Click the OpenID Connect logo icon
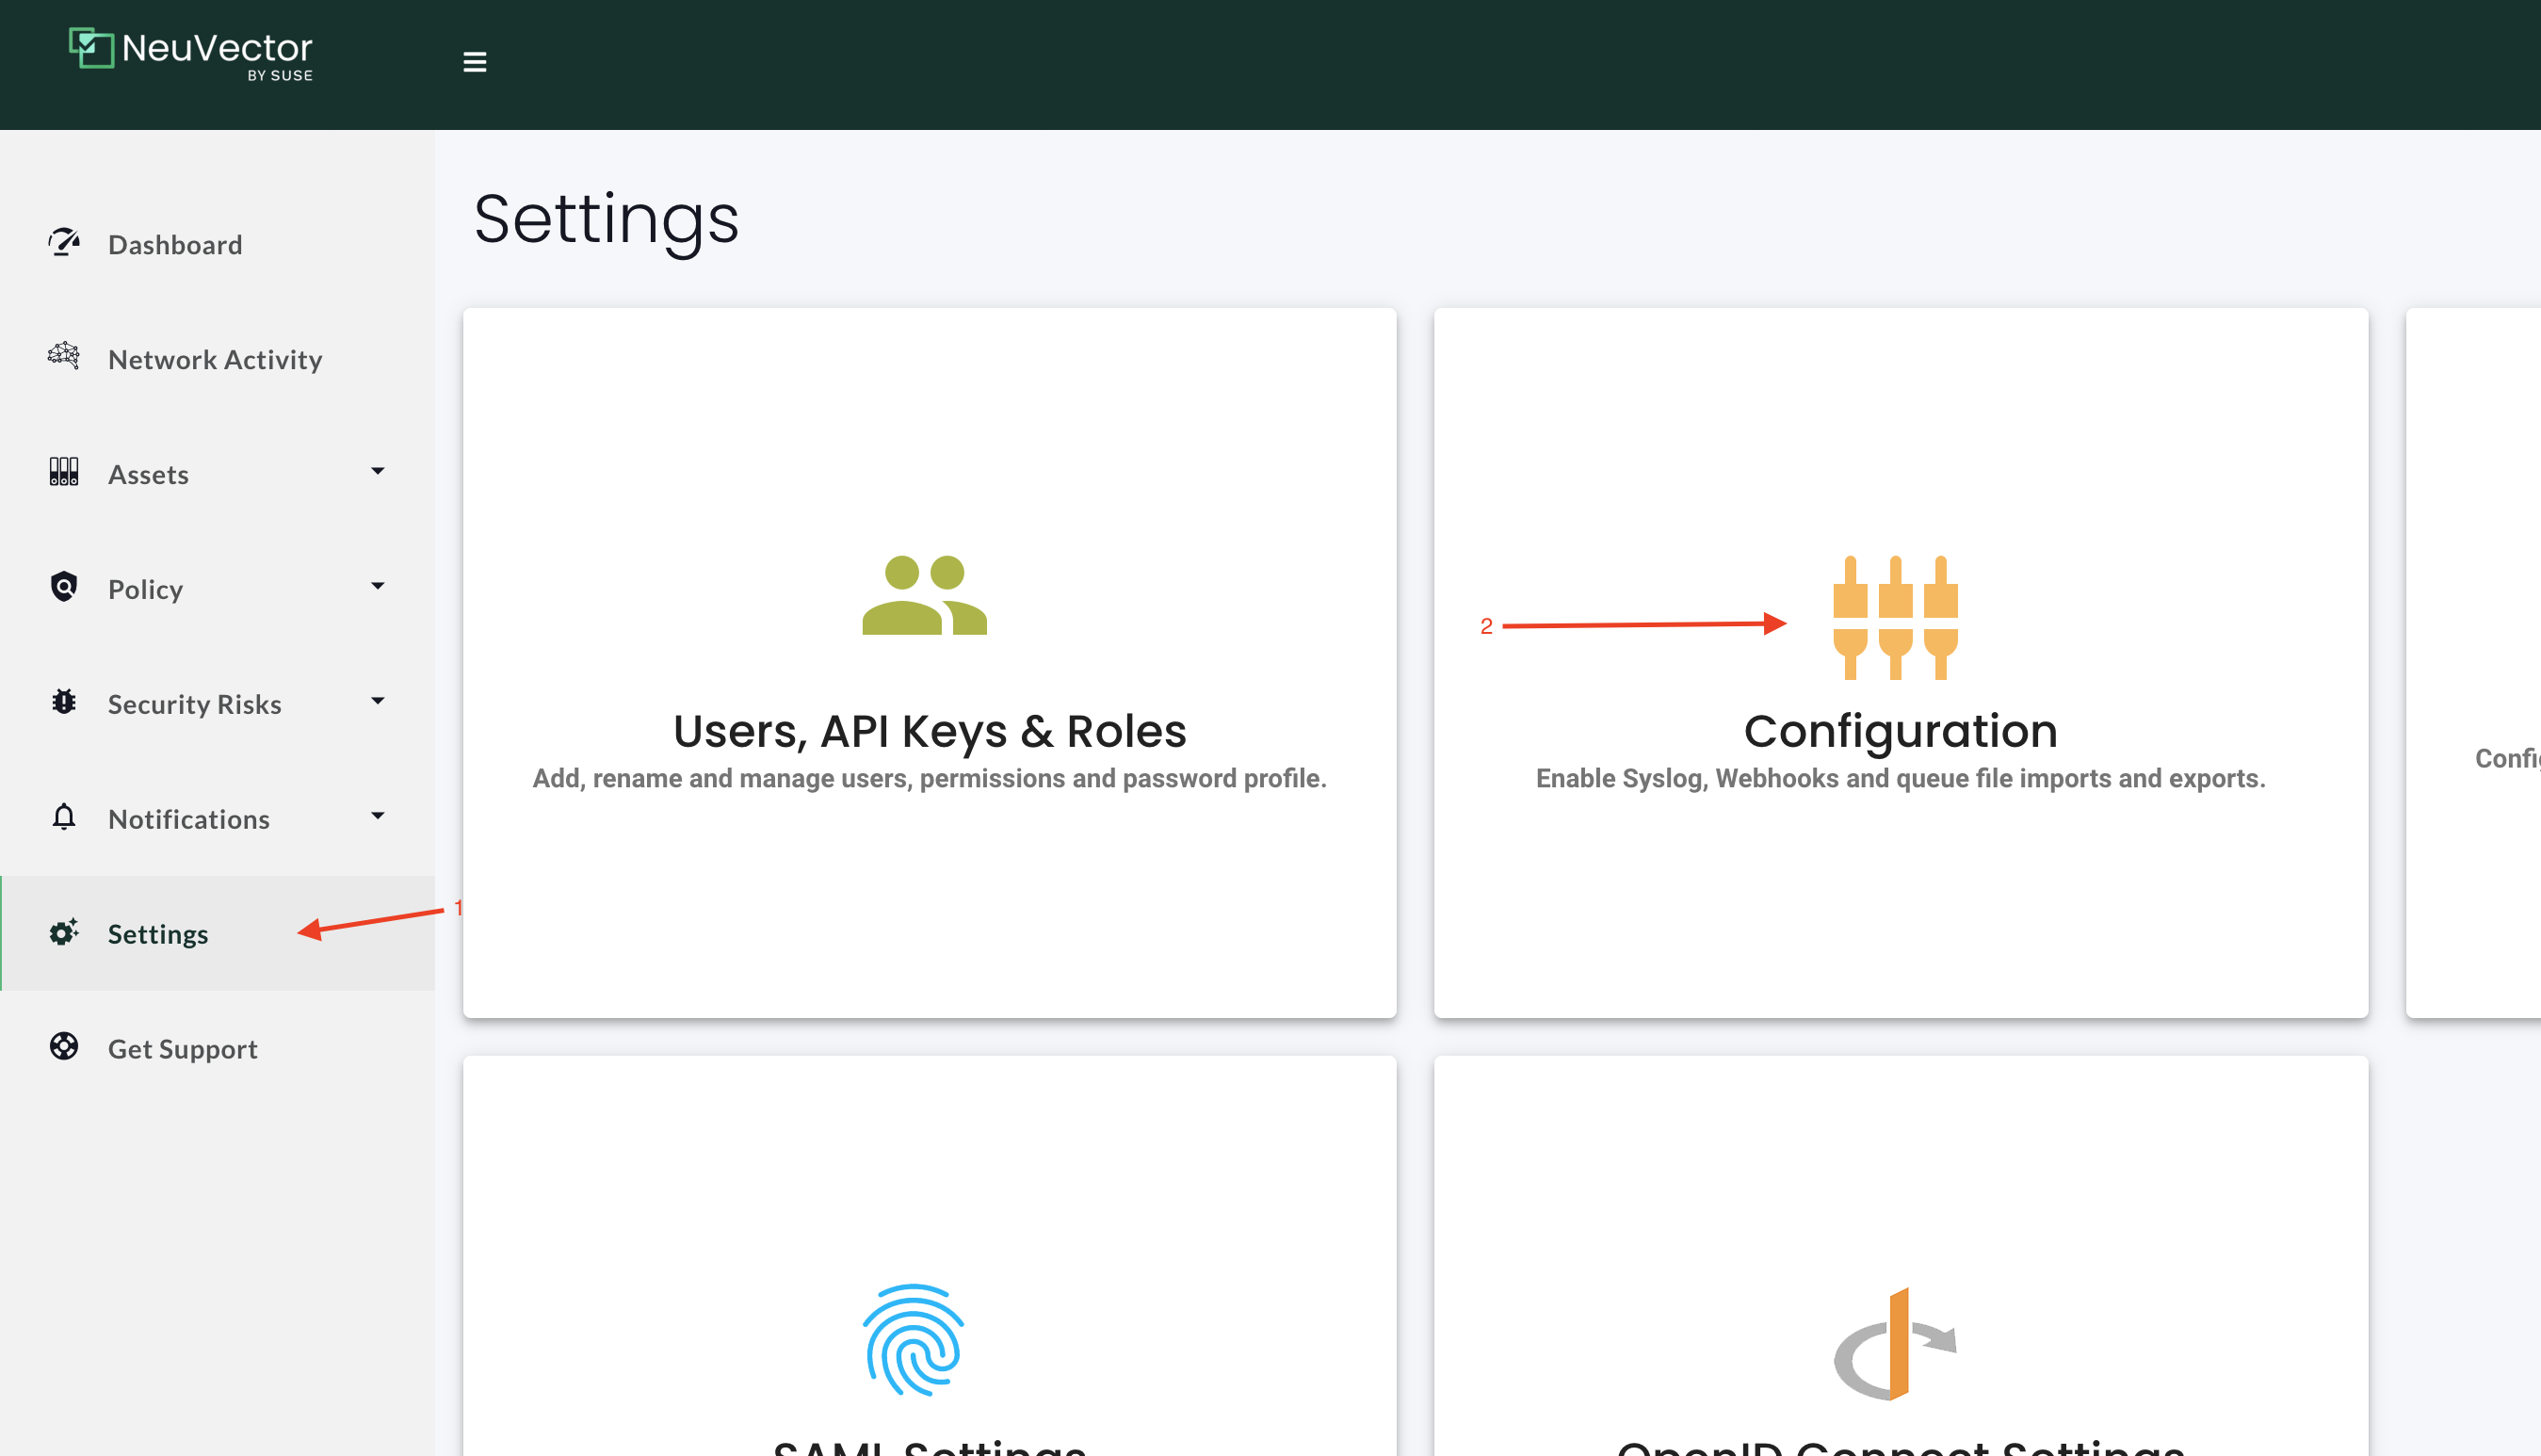The width and height of the screenshot is (2541, 1456). click(x=1895, y=1344)
